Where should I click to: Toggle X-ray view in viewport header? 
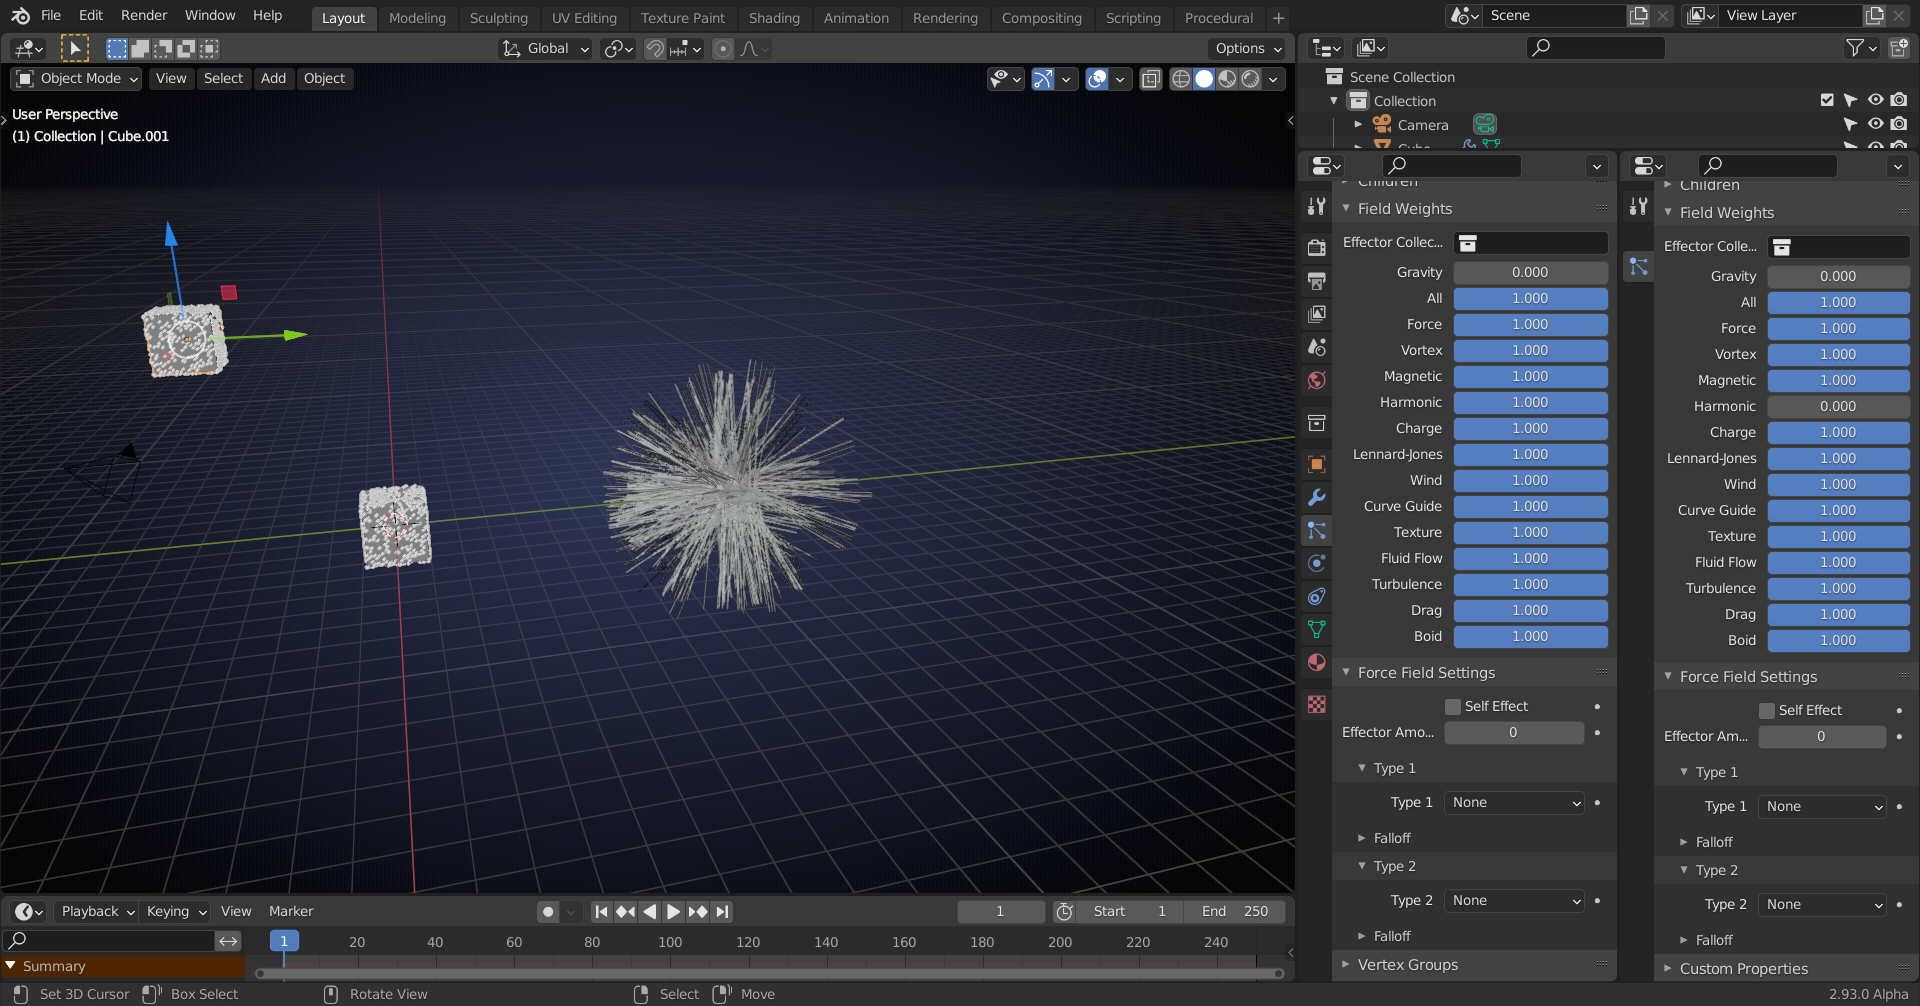point(1151,79)
